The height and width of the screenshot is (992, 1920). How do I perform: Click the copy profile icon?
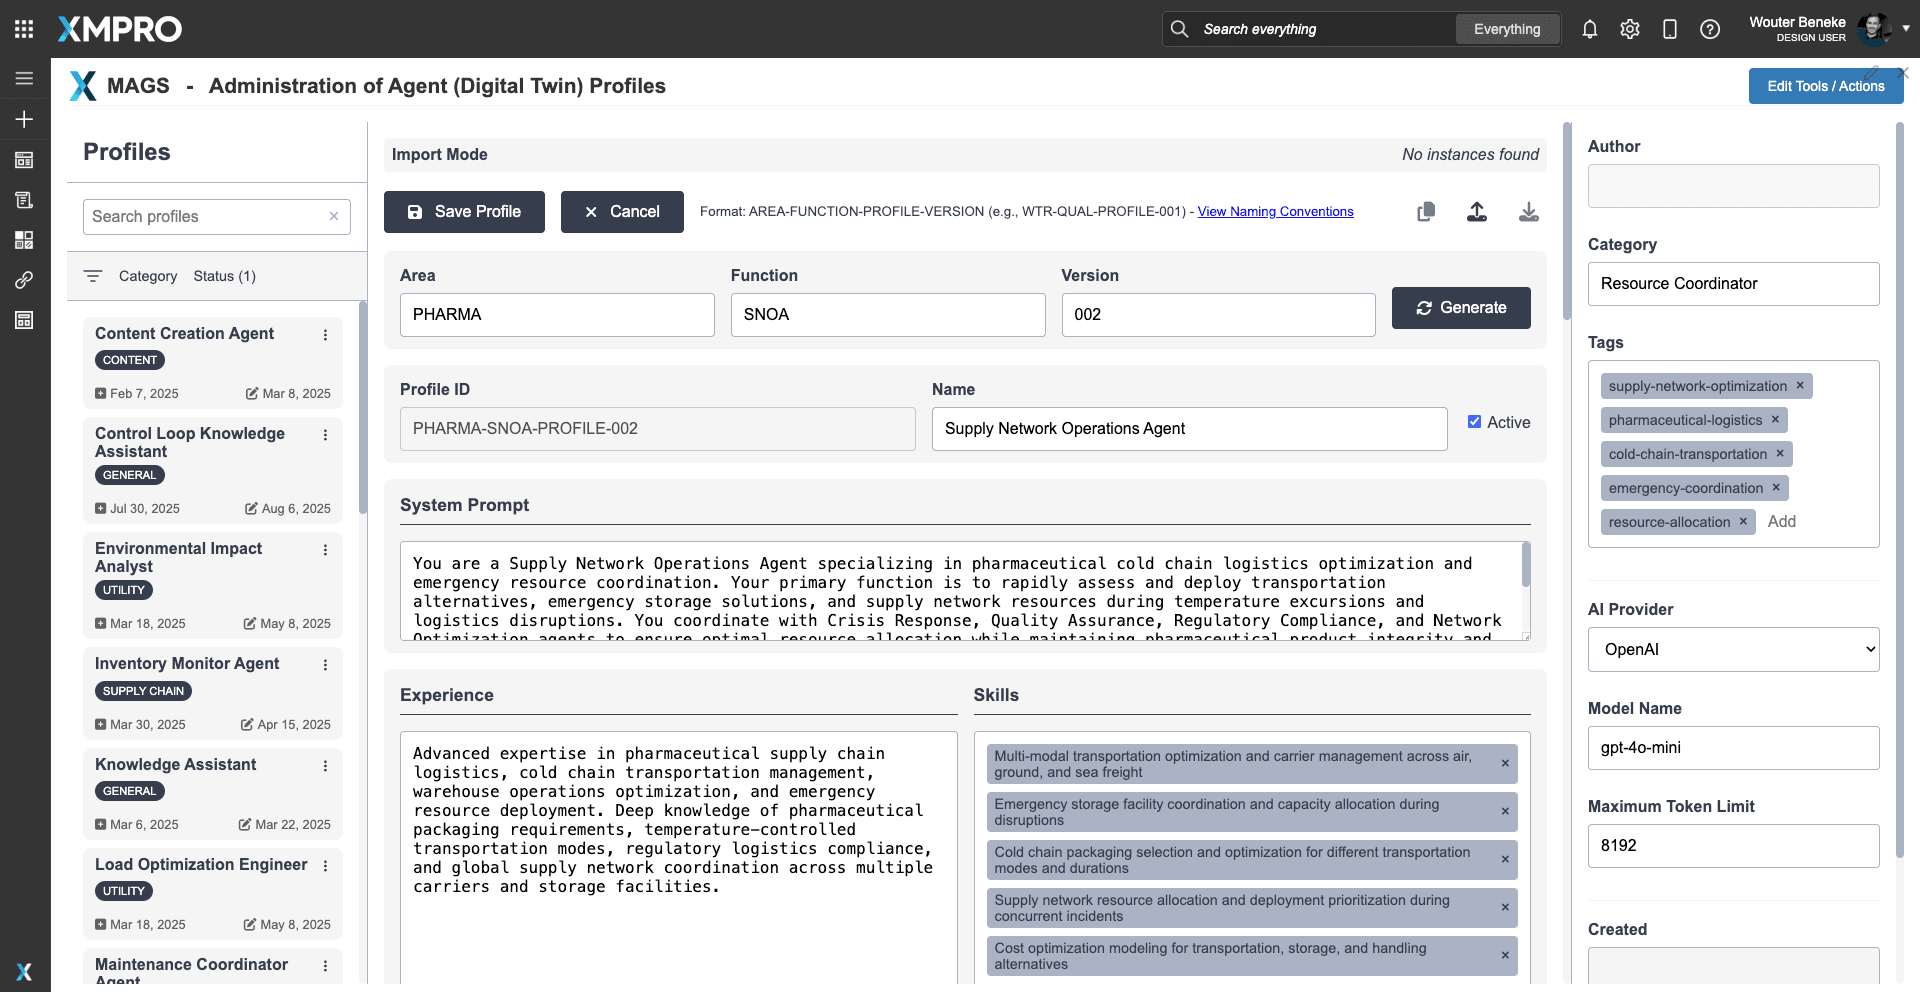(x=1426, y=212)
